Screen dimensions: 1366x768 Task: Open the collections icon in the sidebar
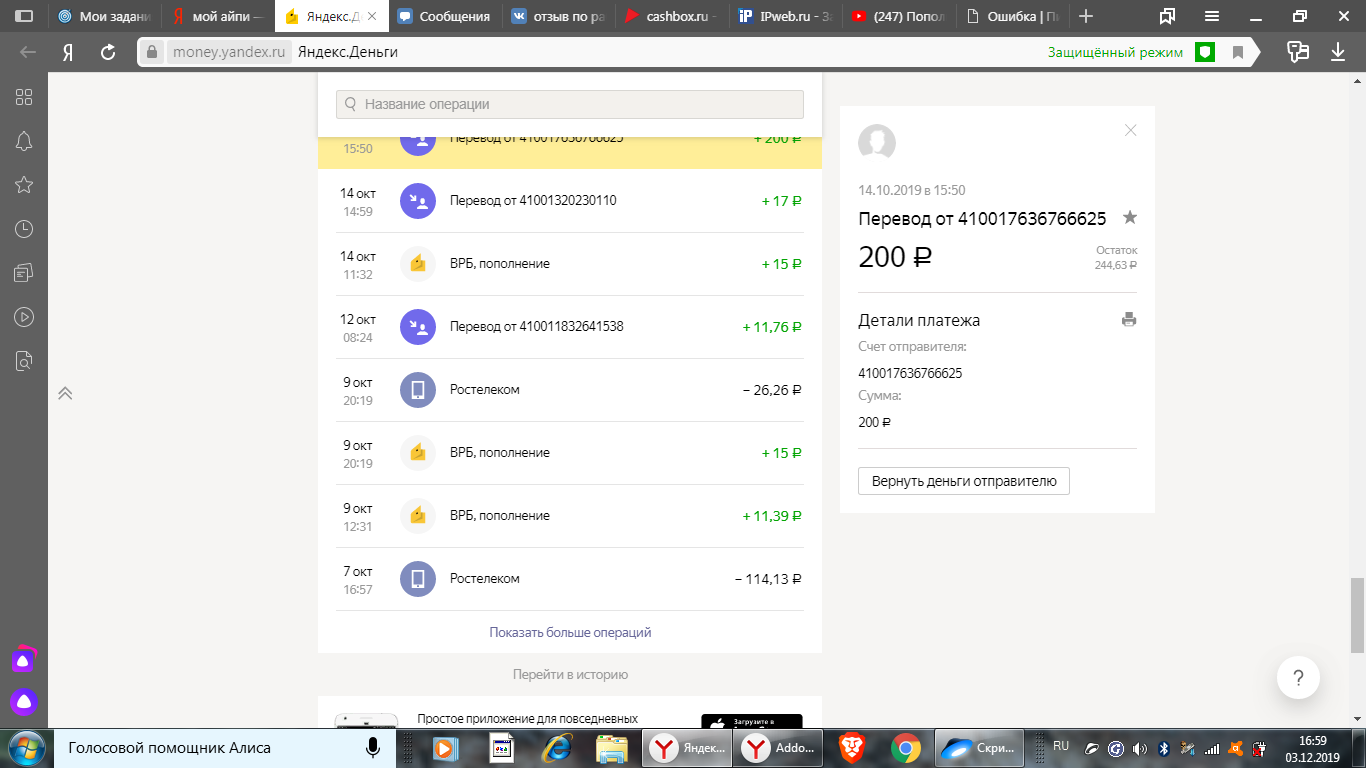[x=24, y=273]
